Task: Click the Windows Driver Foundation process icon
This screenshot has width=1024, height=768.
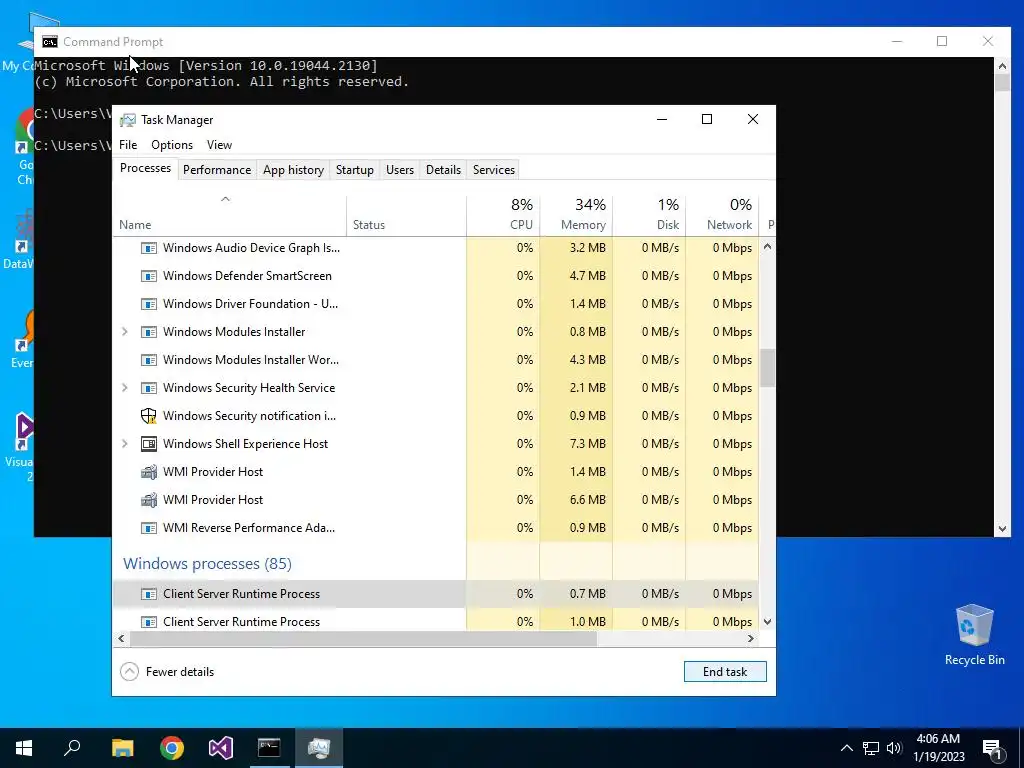Action: coord(149,304)
